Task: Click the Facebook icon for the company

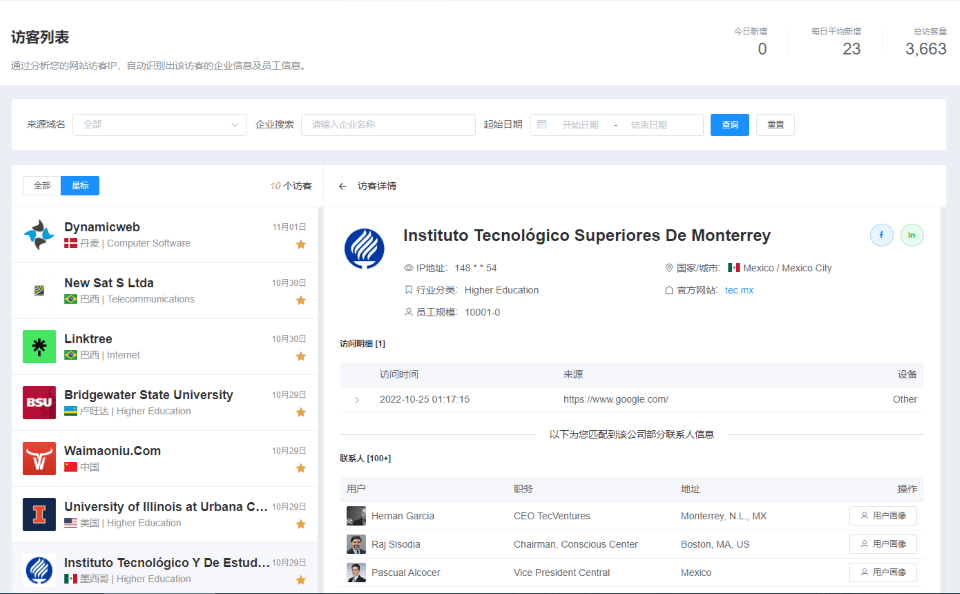Action: [x=881, y=235]
